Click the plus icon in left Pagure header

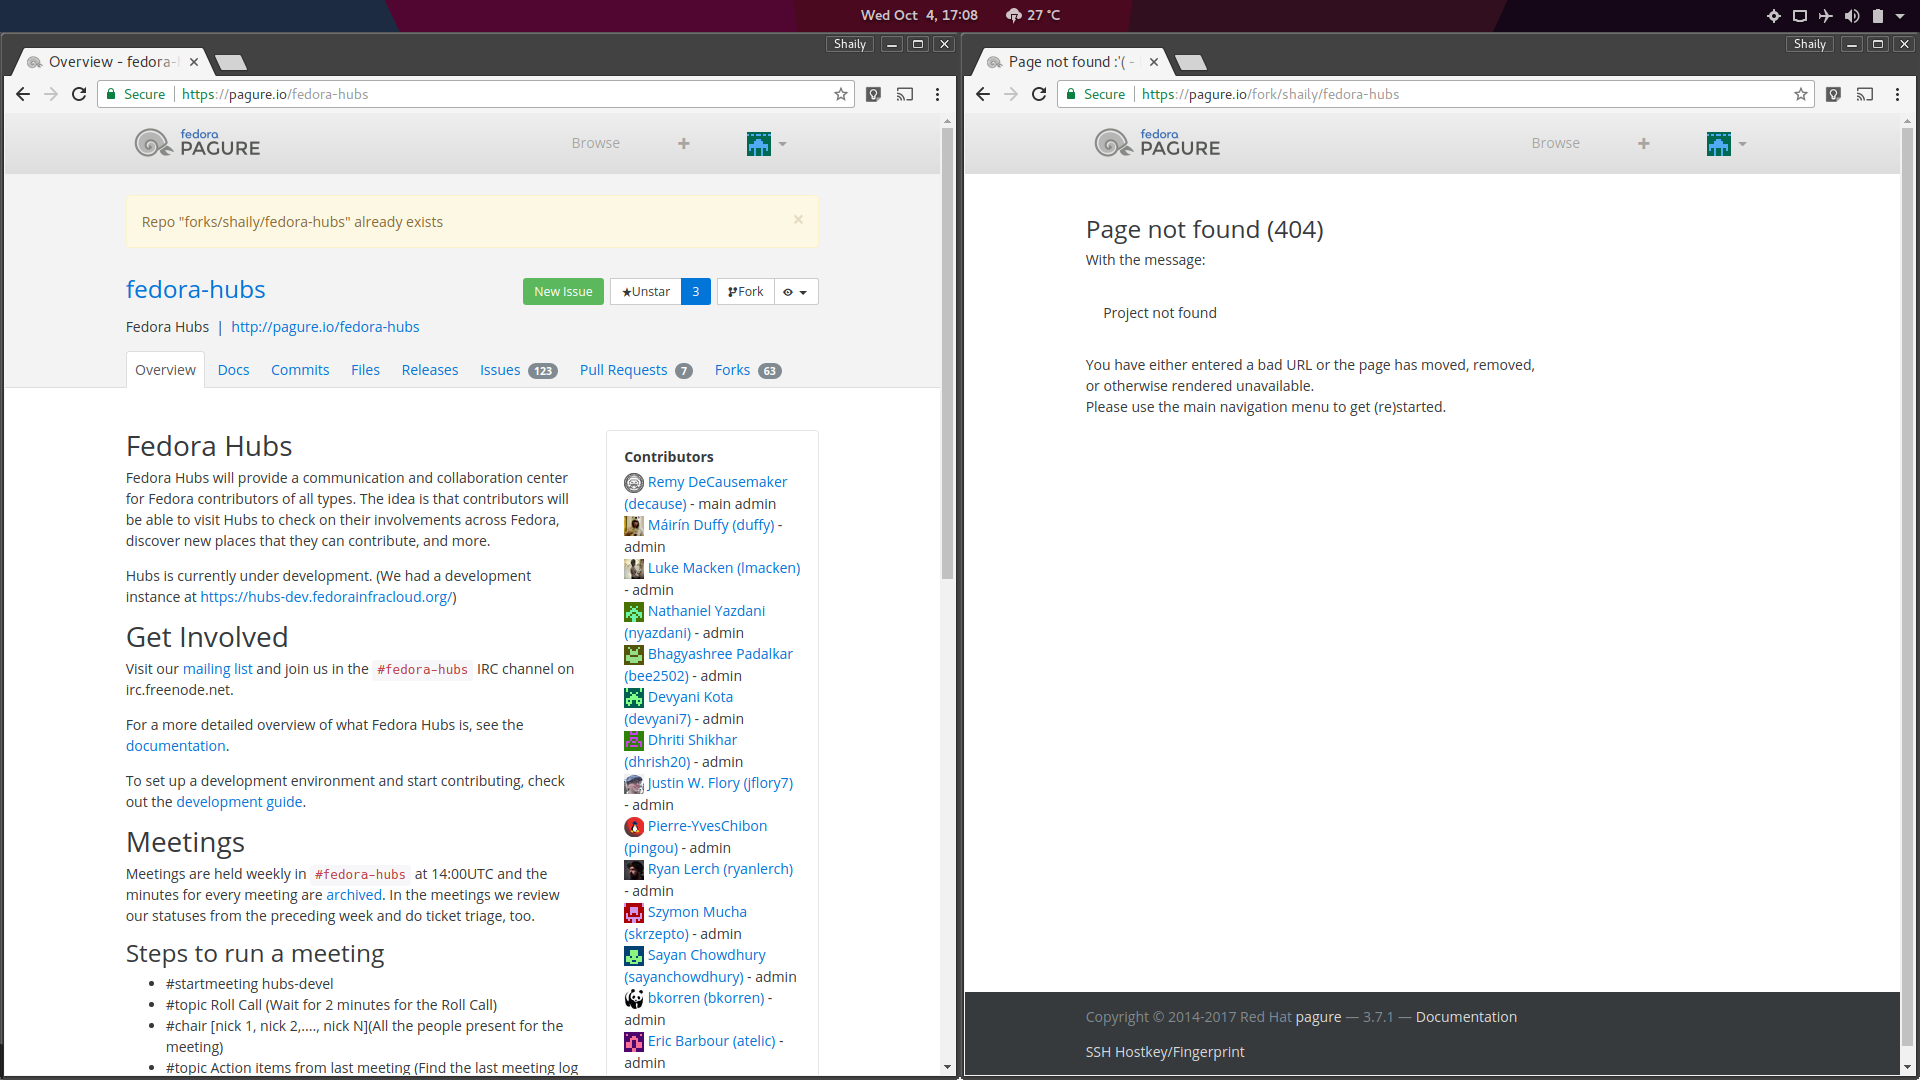point(684,144)
